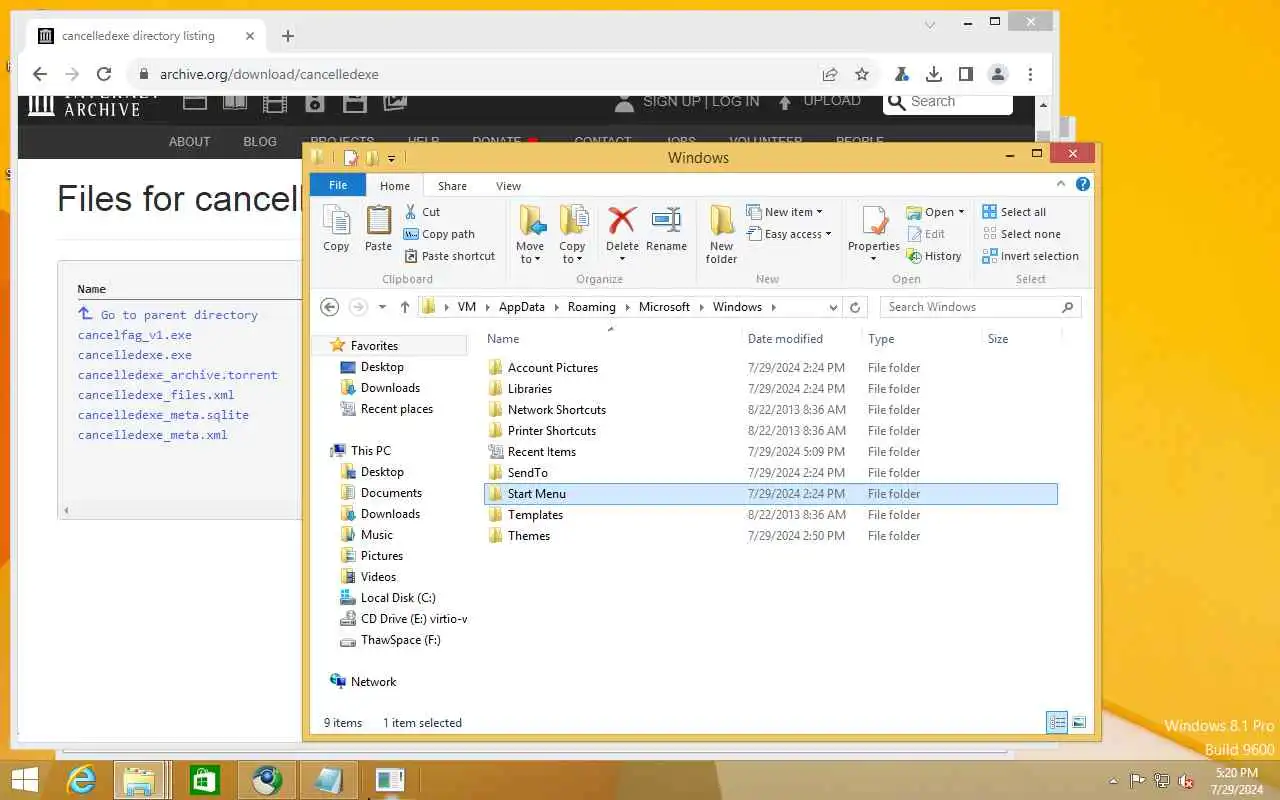Click the Copy icon in Explorer ribbon

[336, 228]
